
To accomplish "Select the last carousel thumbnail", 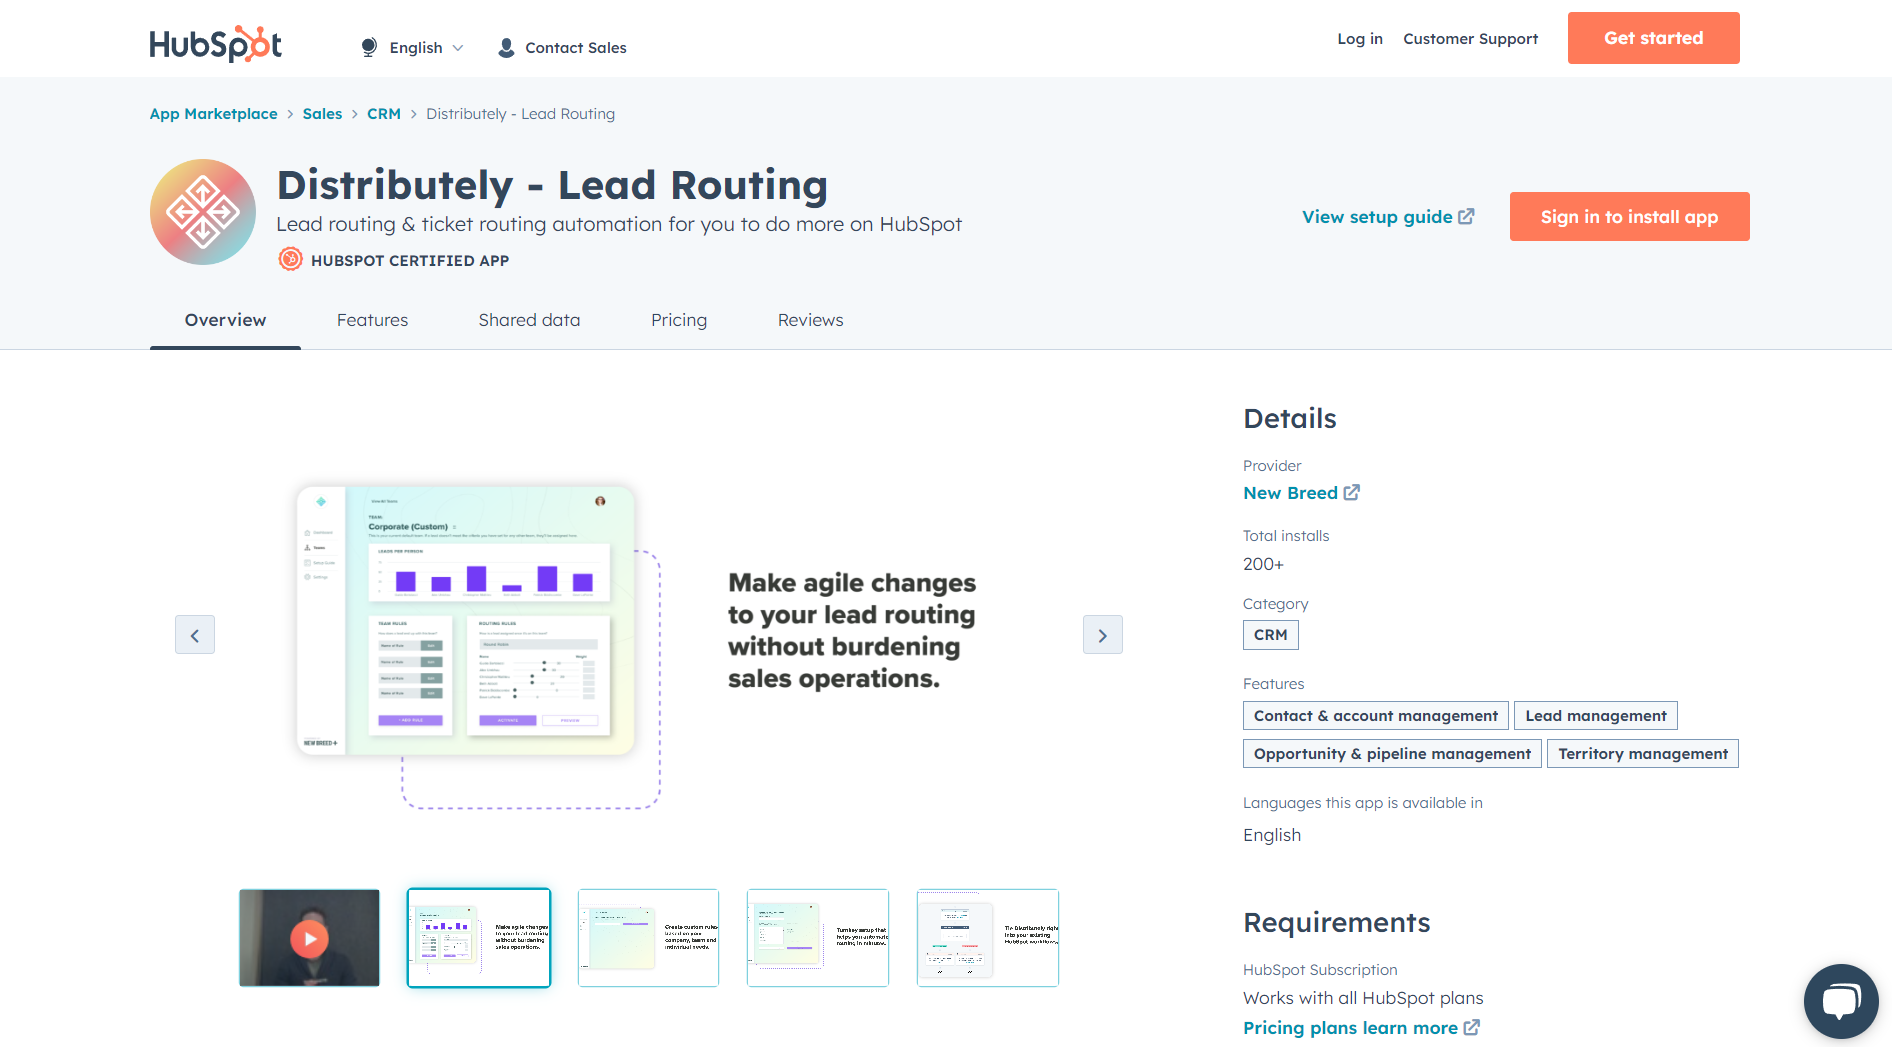I will click(x=988, y=938).
